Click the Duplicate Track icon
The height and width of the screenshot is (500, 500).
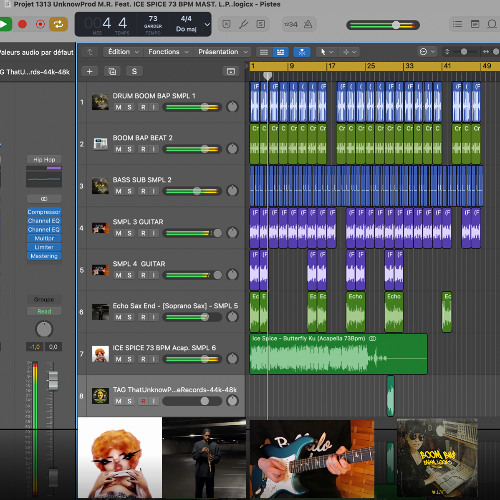(x=112, y=71)
